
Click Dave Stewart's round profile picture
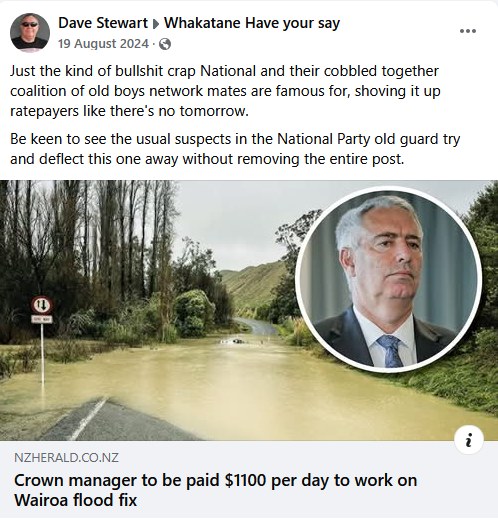pyautogui.click(x=30, y=32)
